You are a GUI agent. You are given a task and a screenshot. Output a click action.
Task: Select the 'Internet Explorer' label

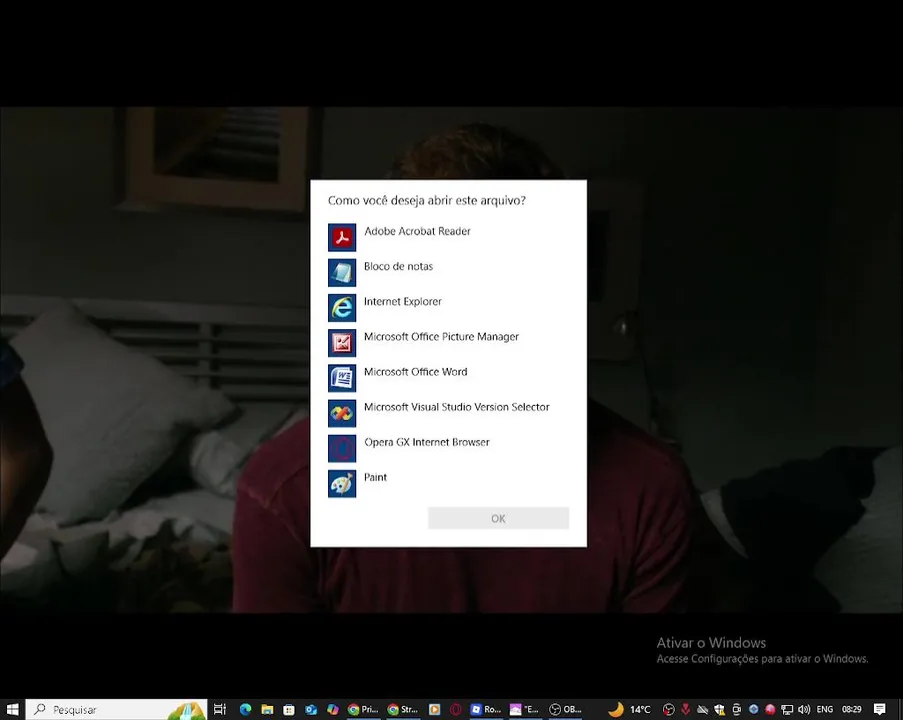point(403,301)
